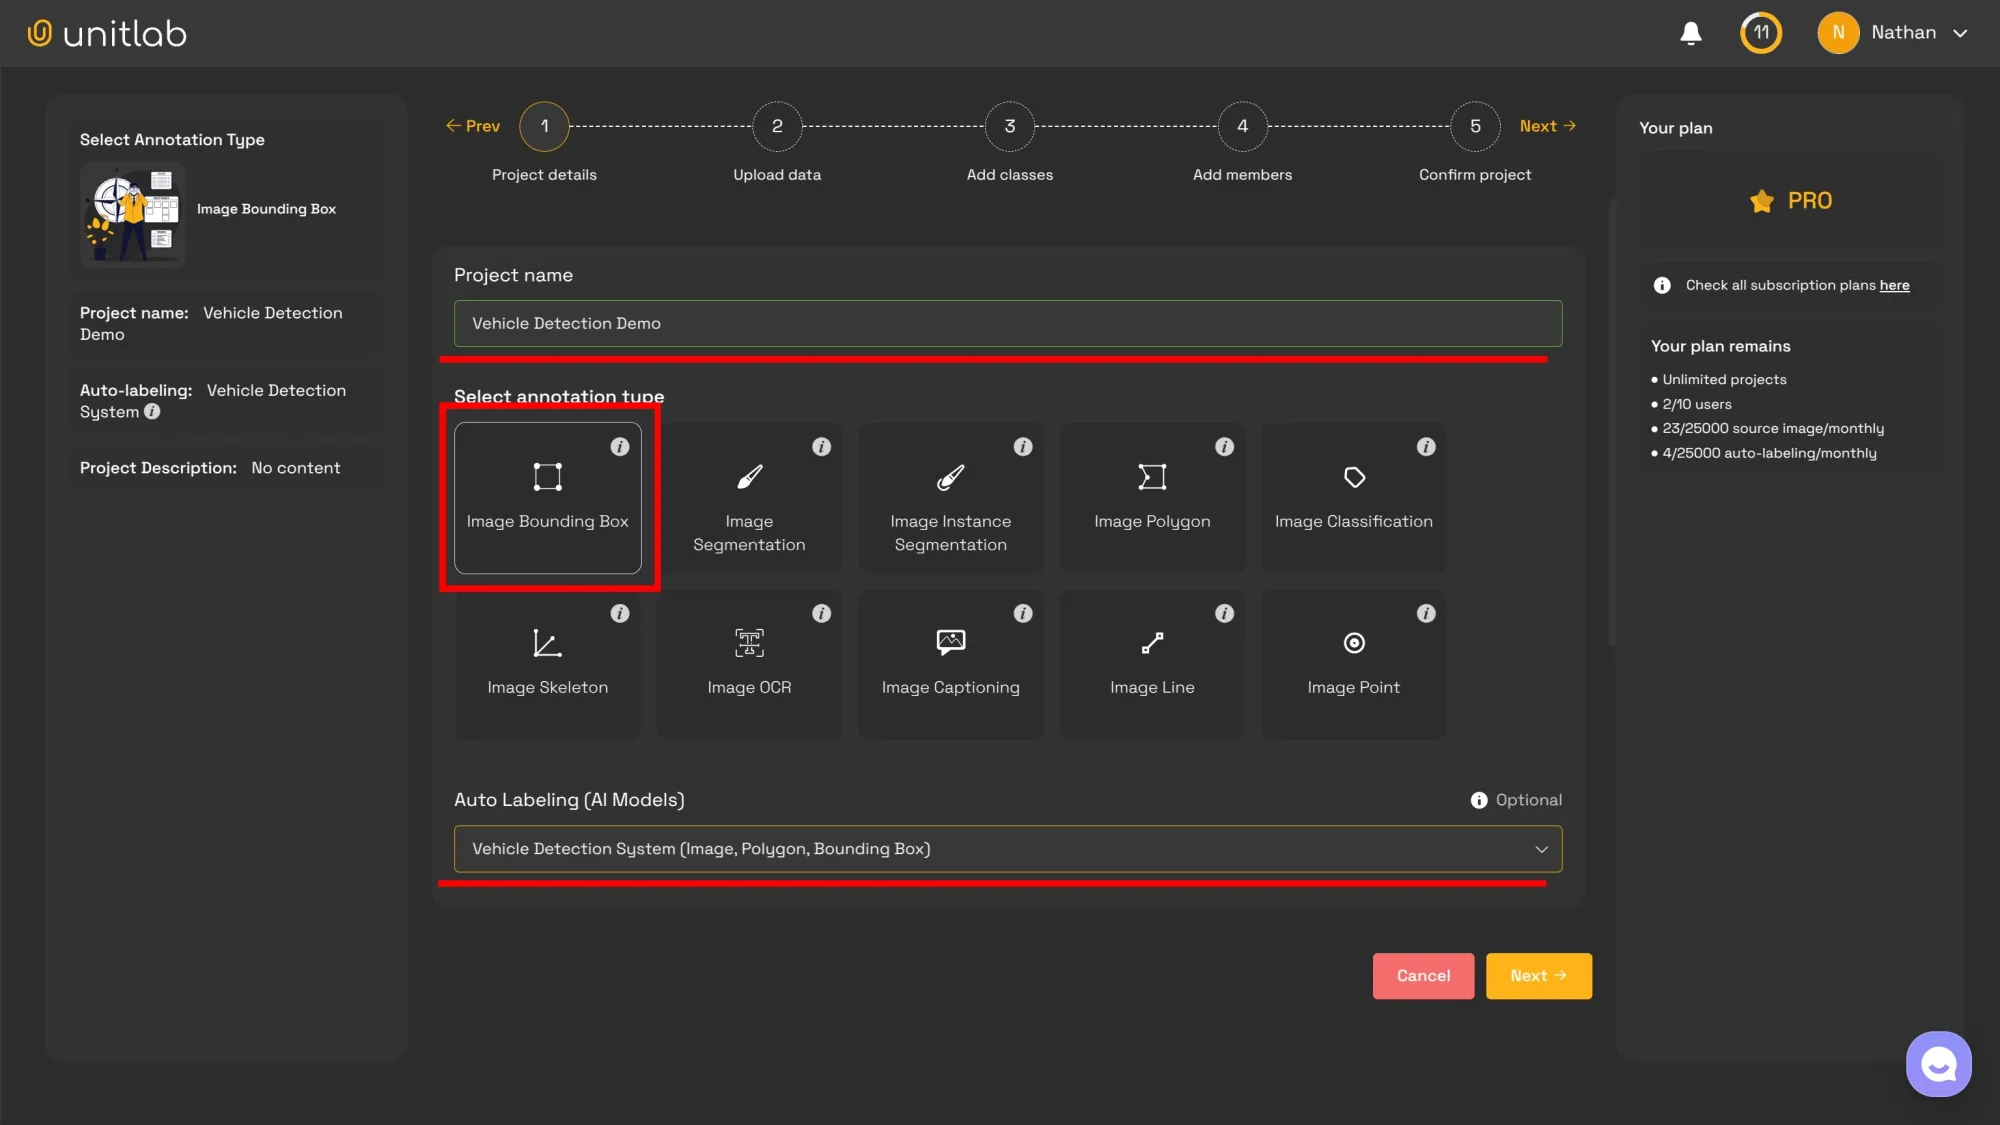Show info for Auto Labeling optional field
Viewport: 2000px width, 1125px height.
(1478, 799)
